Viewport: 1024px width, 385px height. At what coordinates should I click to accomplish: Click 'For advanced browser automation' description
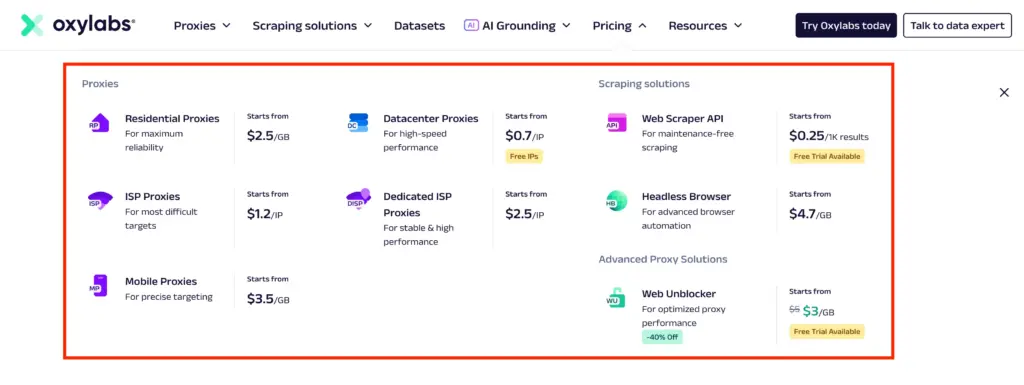point(688,219)
